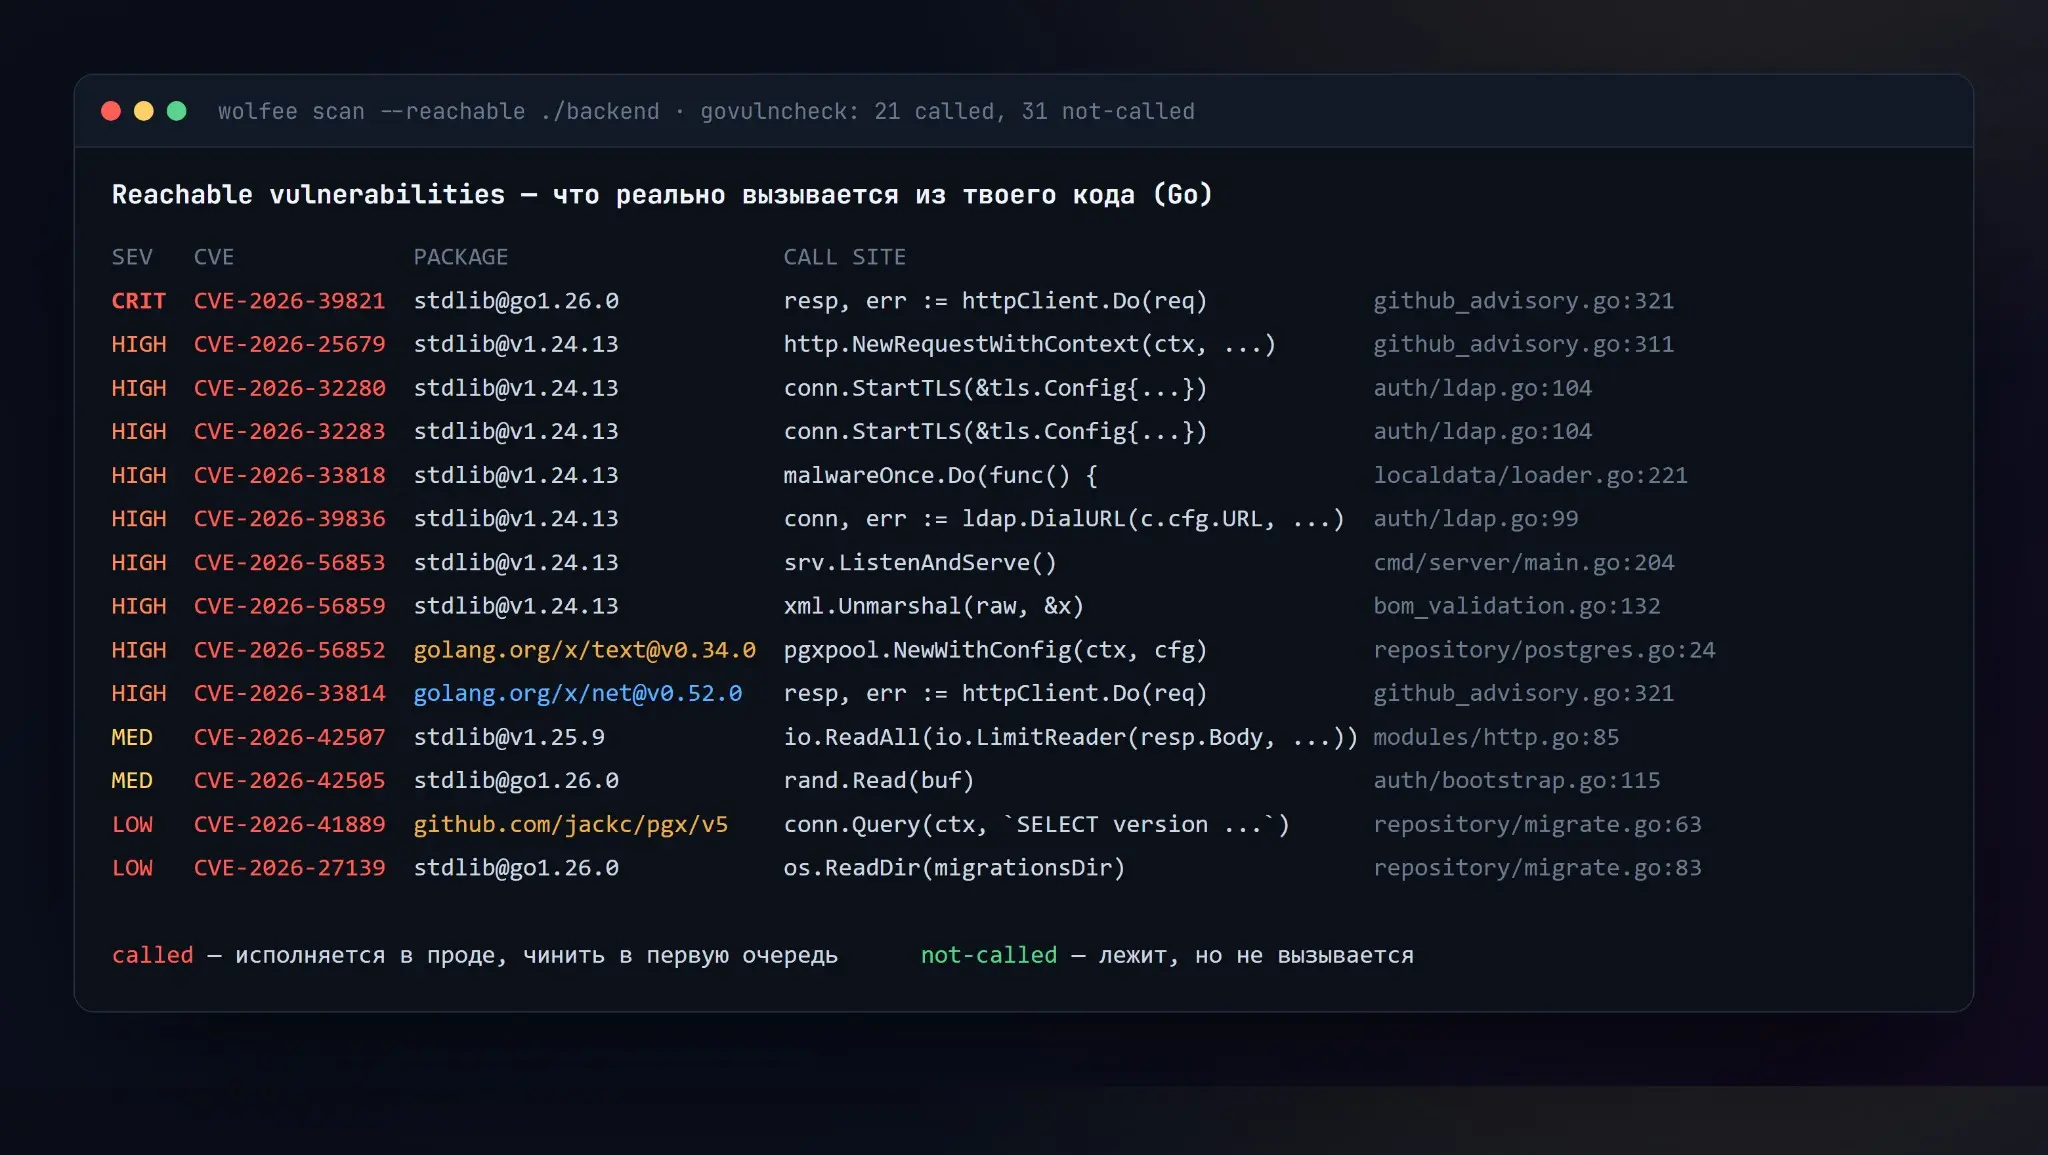Click the CALL SITE column header
The width and height of the screenshot is (2048, 1155).
pyautogui.click(x=845, y=257)
